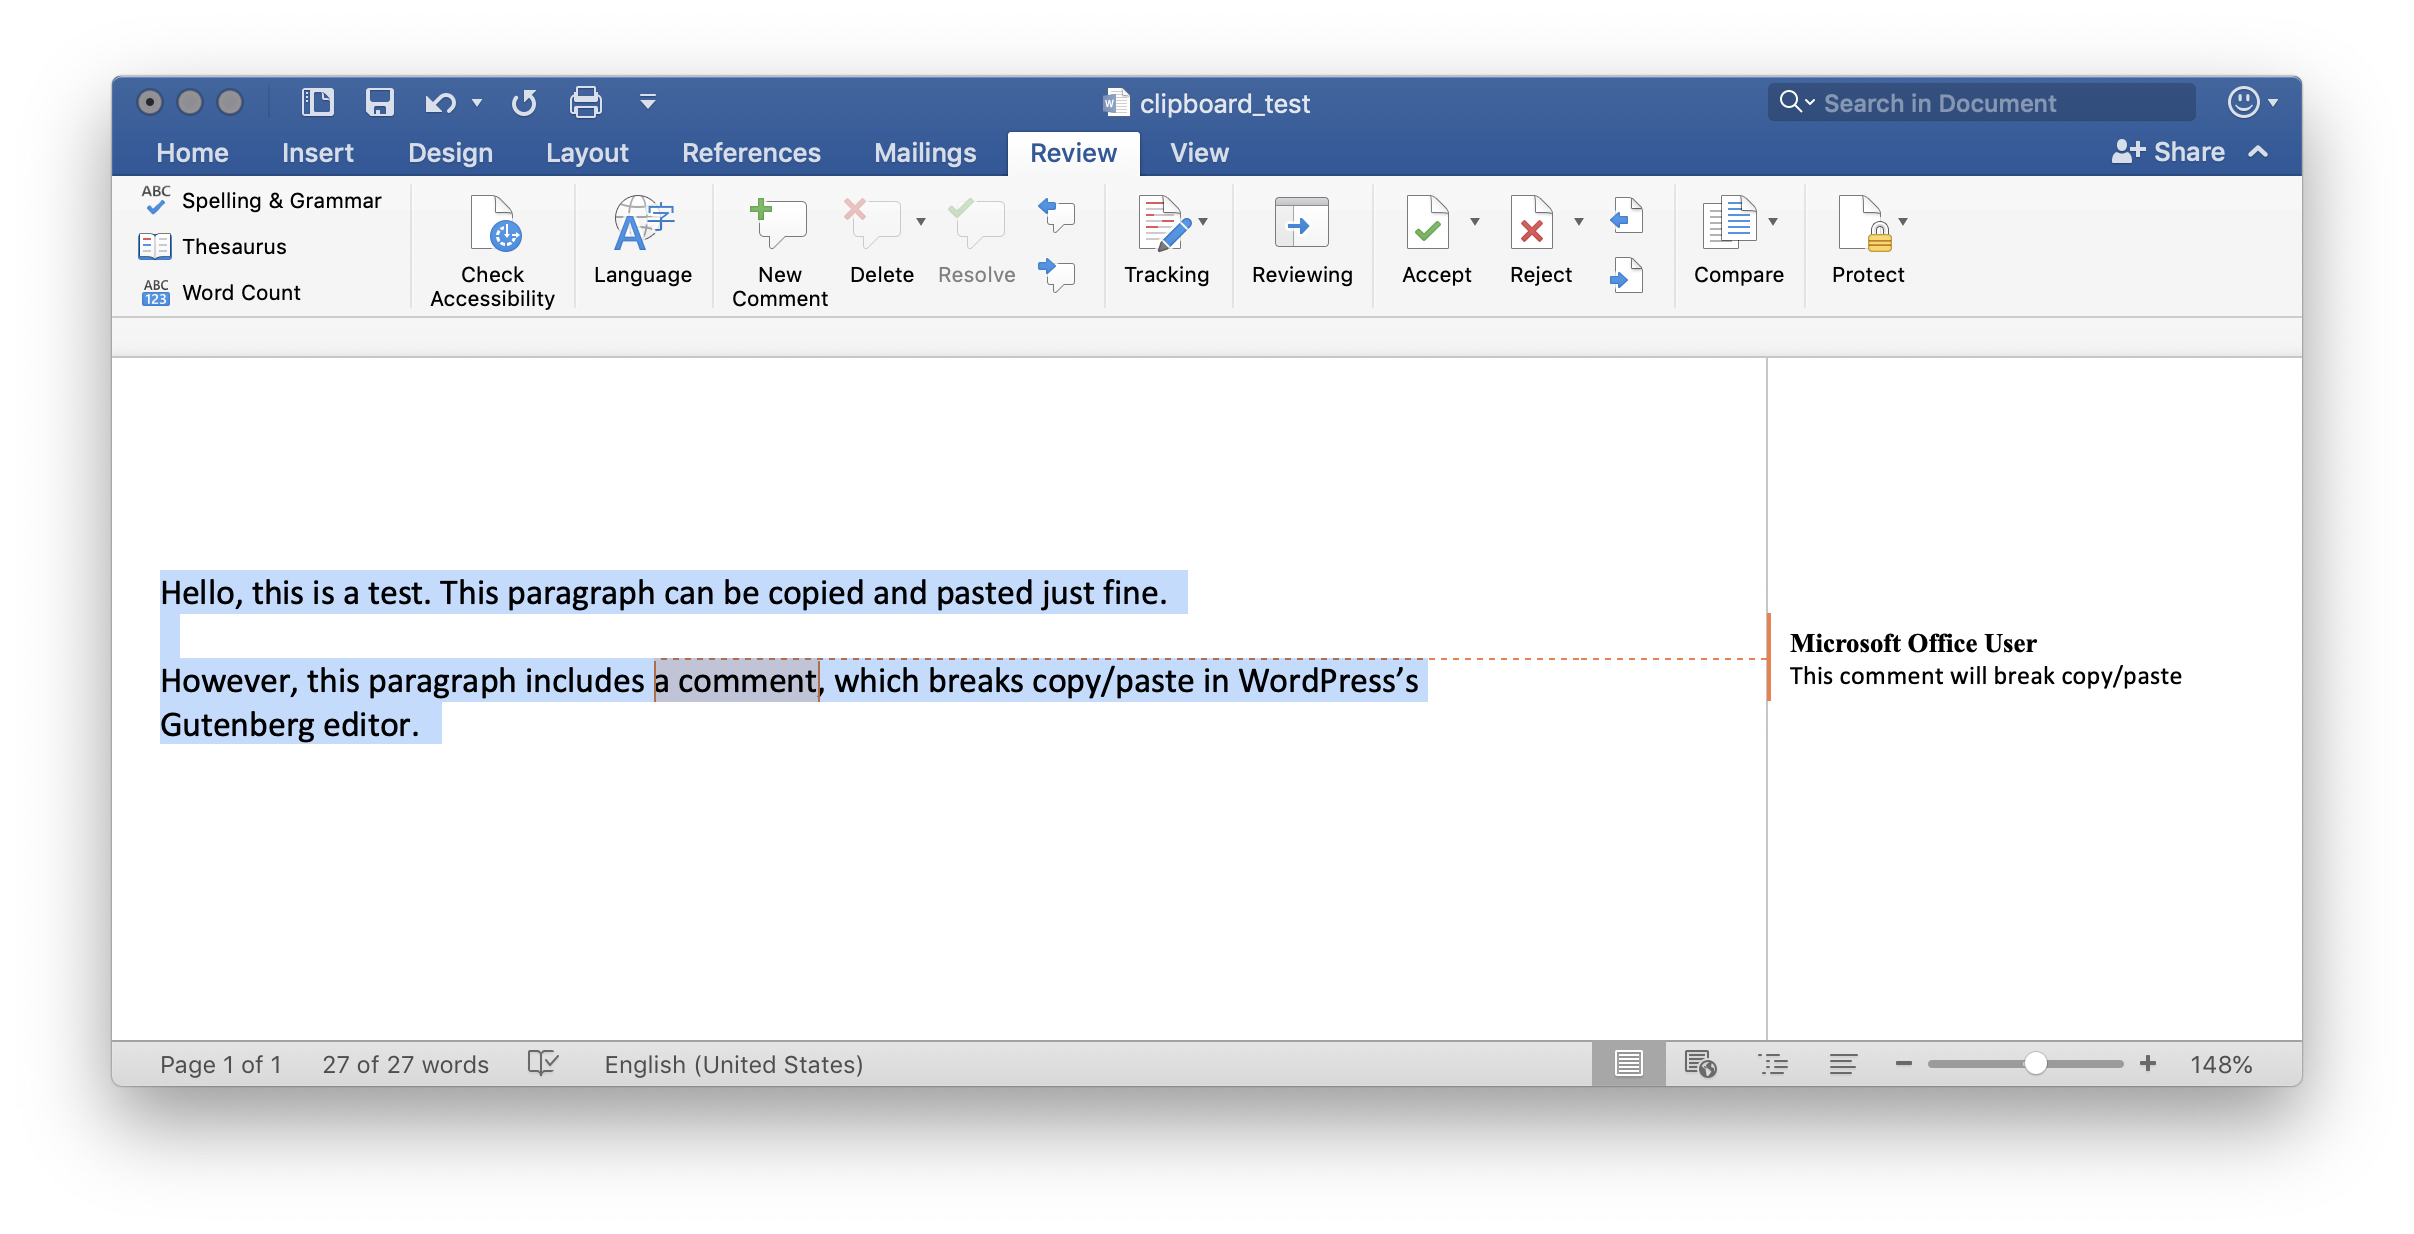Click the Spelling & Grammar icon

[x=156, y=200]
